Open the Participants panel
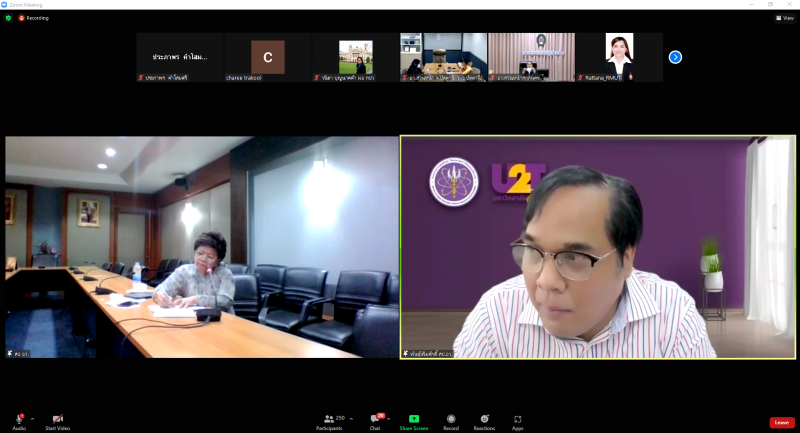 coord(328,418)
